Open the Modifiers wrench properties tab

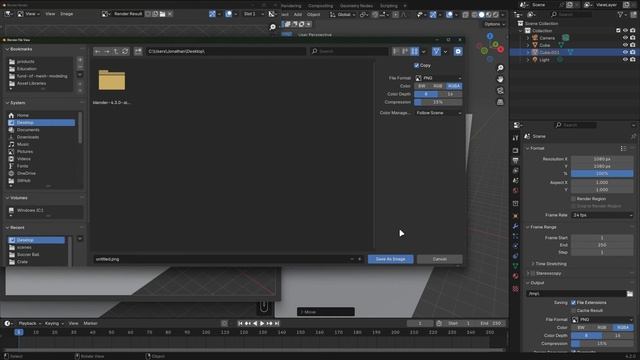(x=516, y=226)
